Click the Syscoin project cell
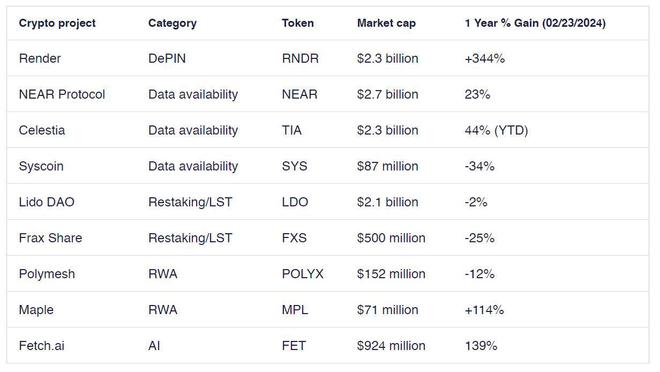This screenshot has width=660, height=372. [x=41, y=166]
